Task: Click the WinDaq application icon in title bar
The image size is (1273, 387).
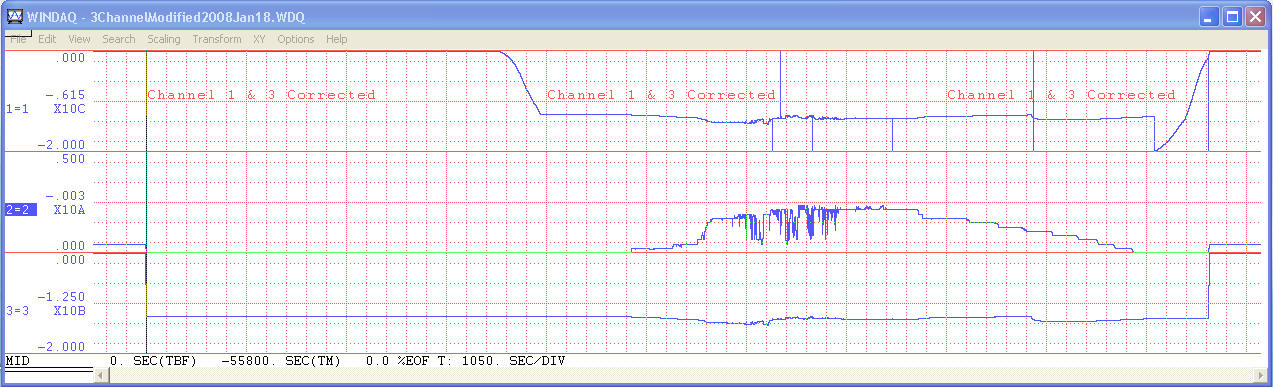Action: coord(15,16)
